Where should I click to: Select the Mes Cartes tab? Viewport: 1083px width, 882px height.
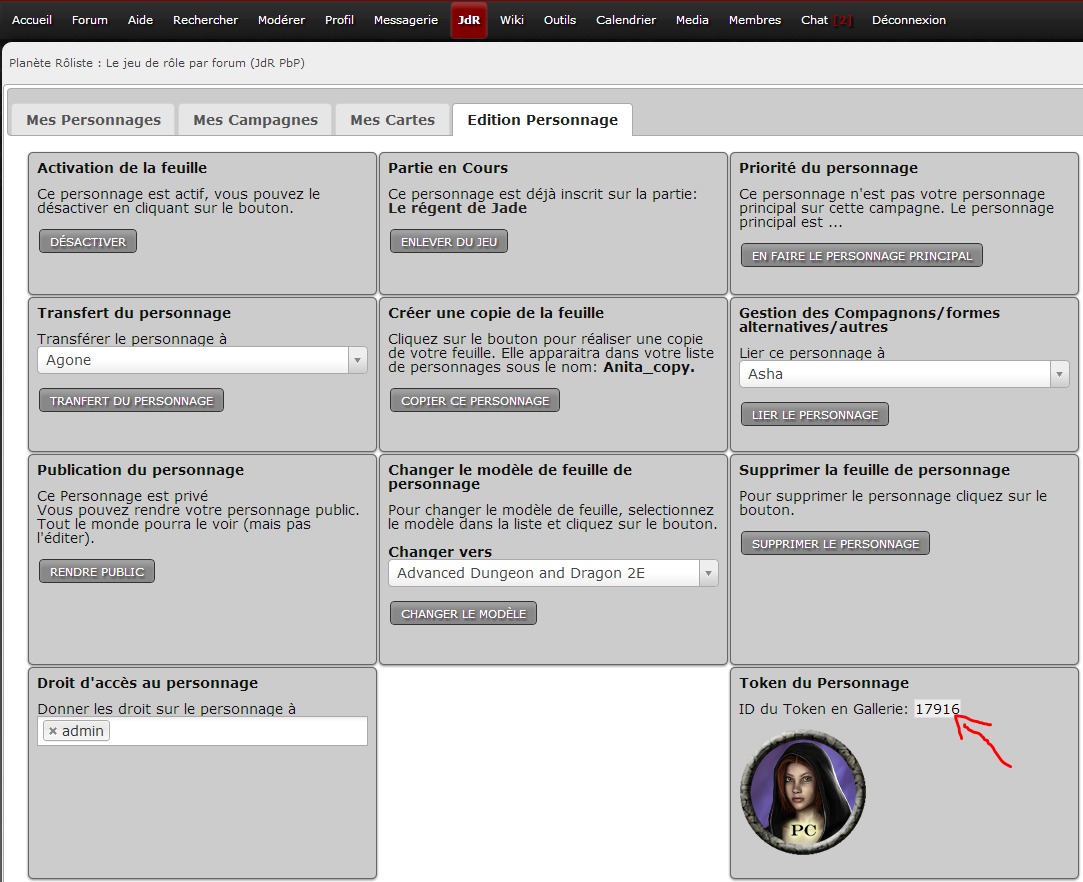point(392,120)
